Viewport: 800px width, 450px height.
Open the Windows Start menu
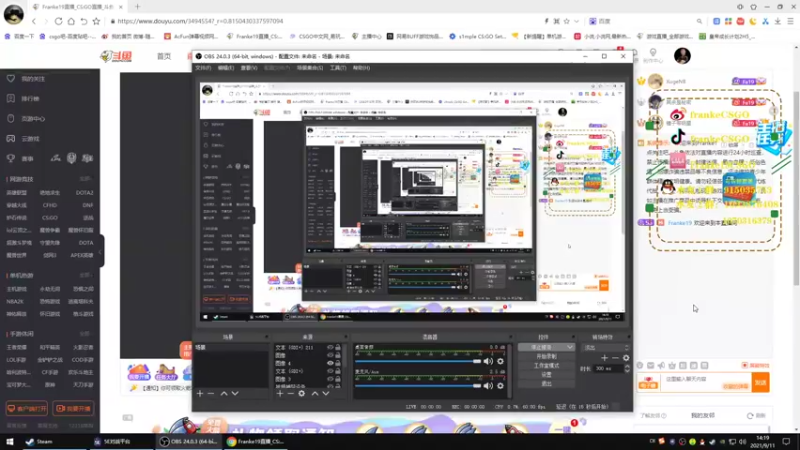coord(10,442)
